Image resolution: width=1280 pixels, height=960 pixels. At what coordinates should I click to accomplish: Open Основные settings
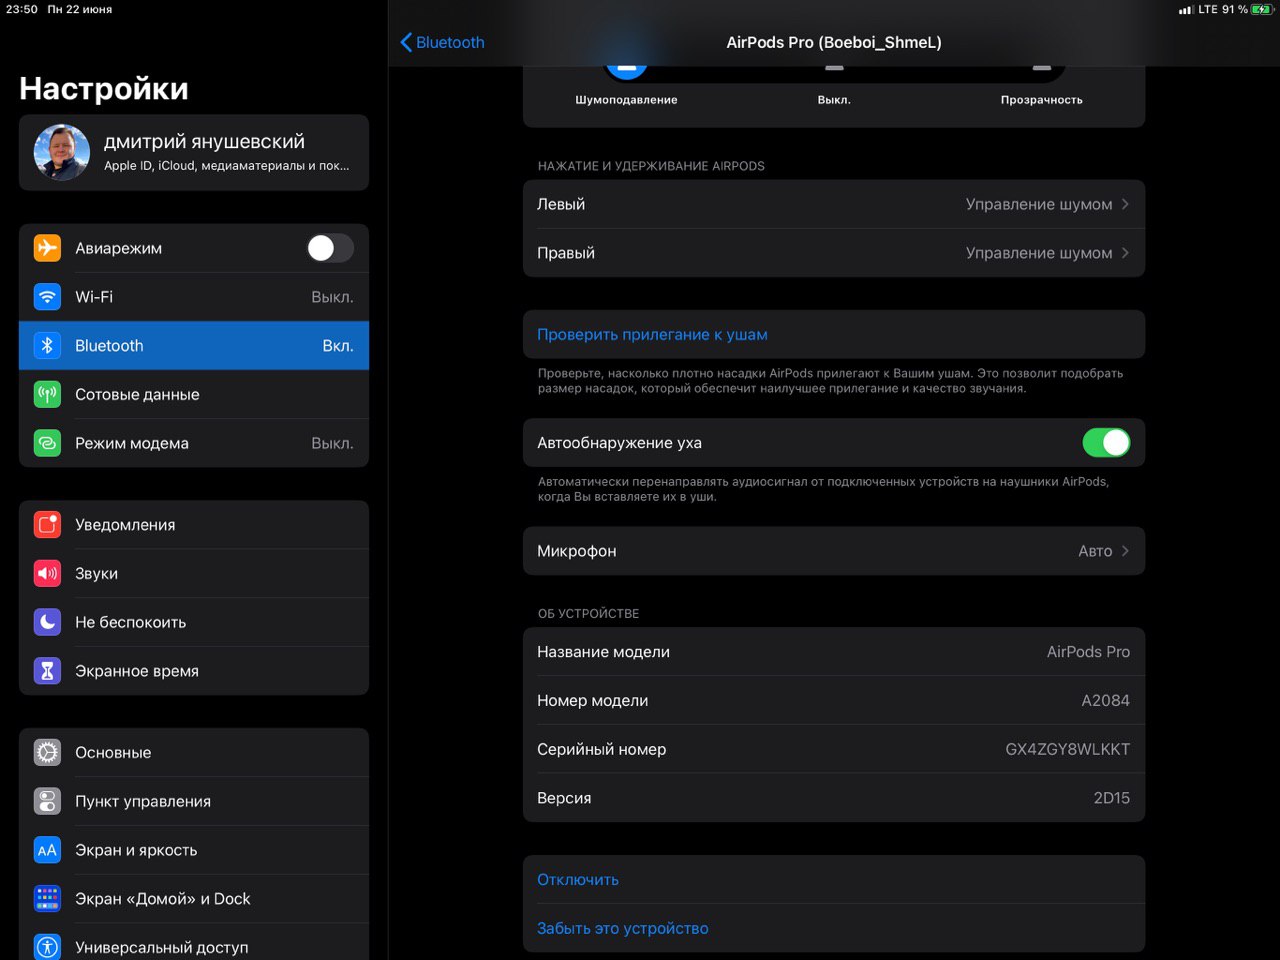click(194, 752)
